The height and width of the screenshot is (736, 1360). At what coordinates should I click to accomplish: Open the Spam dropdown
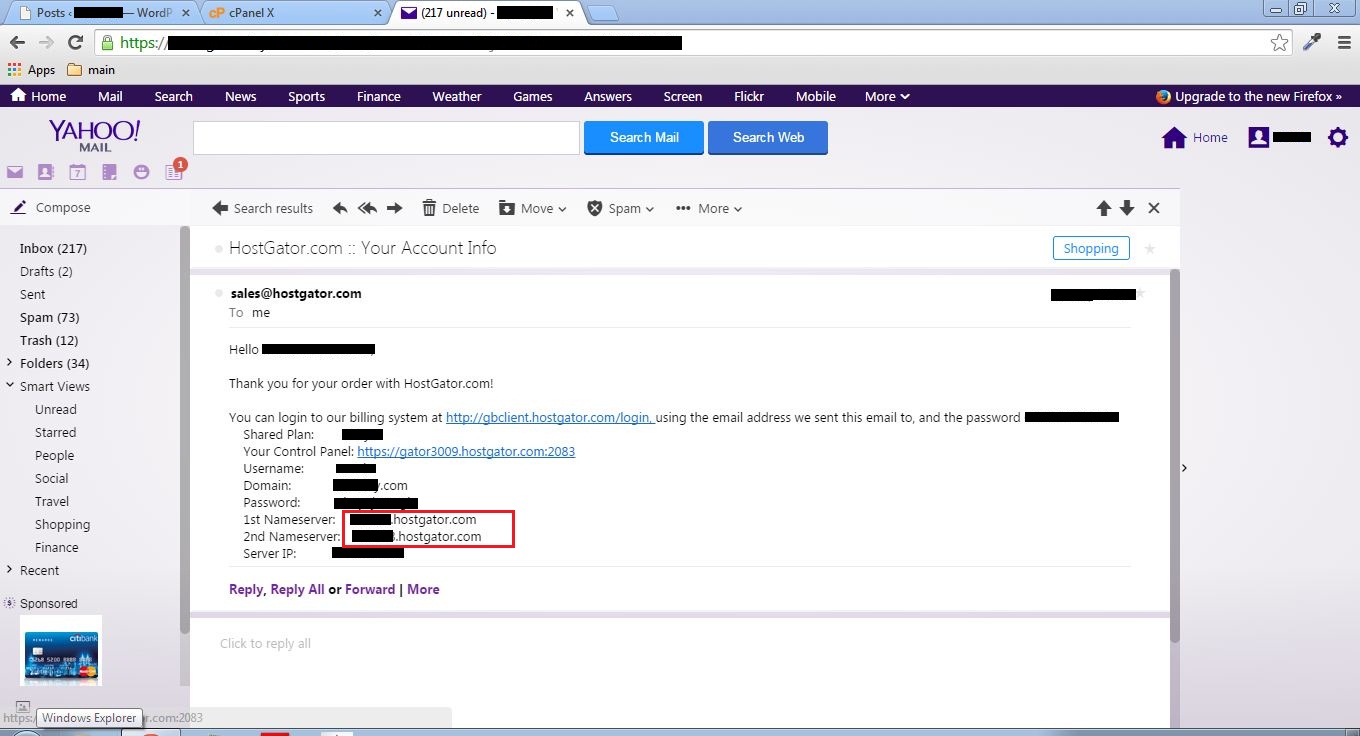[620, 208]
